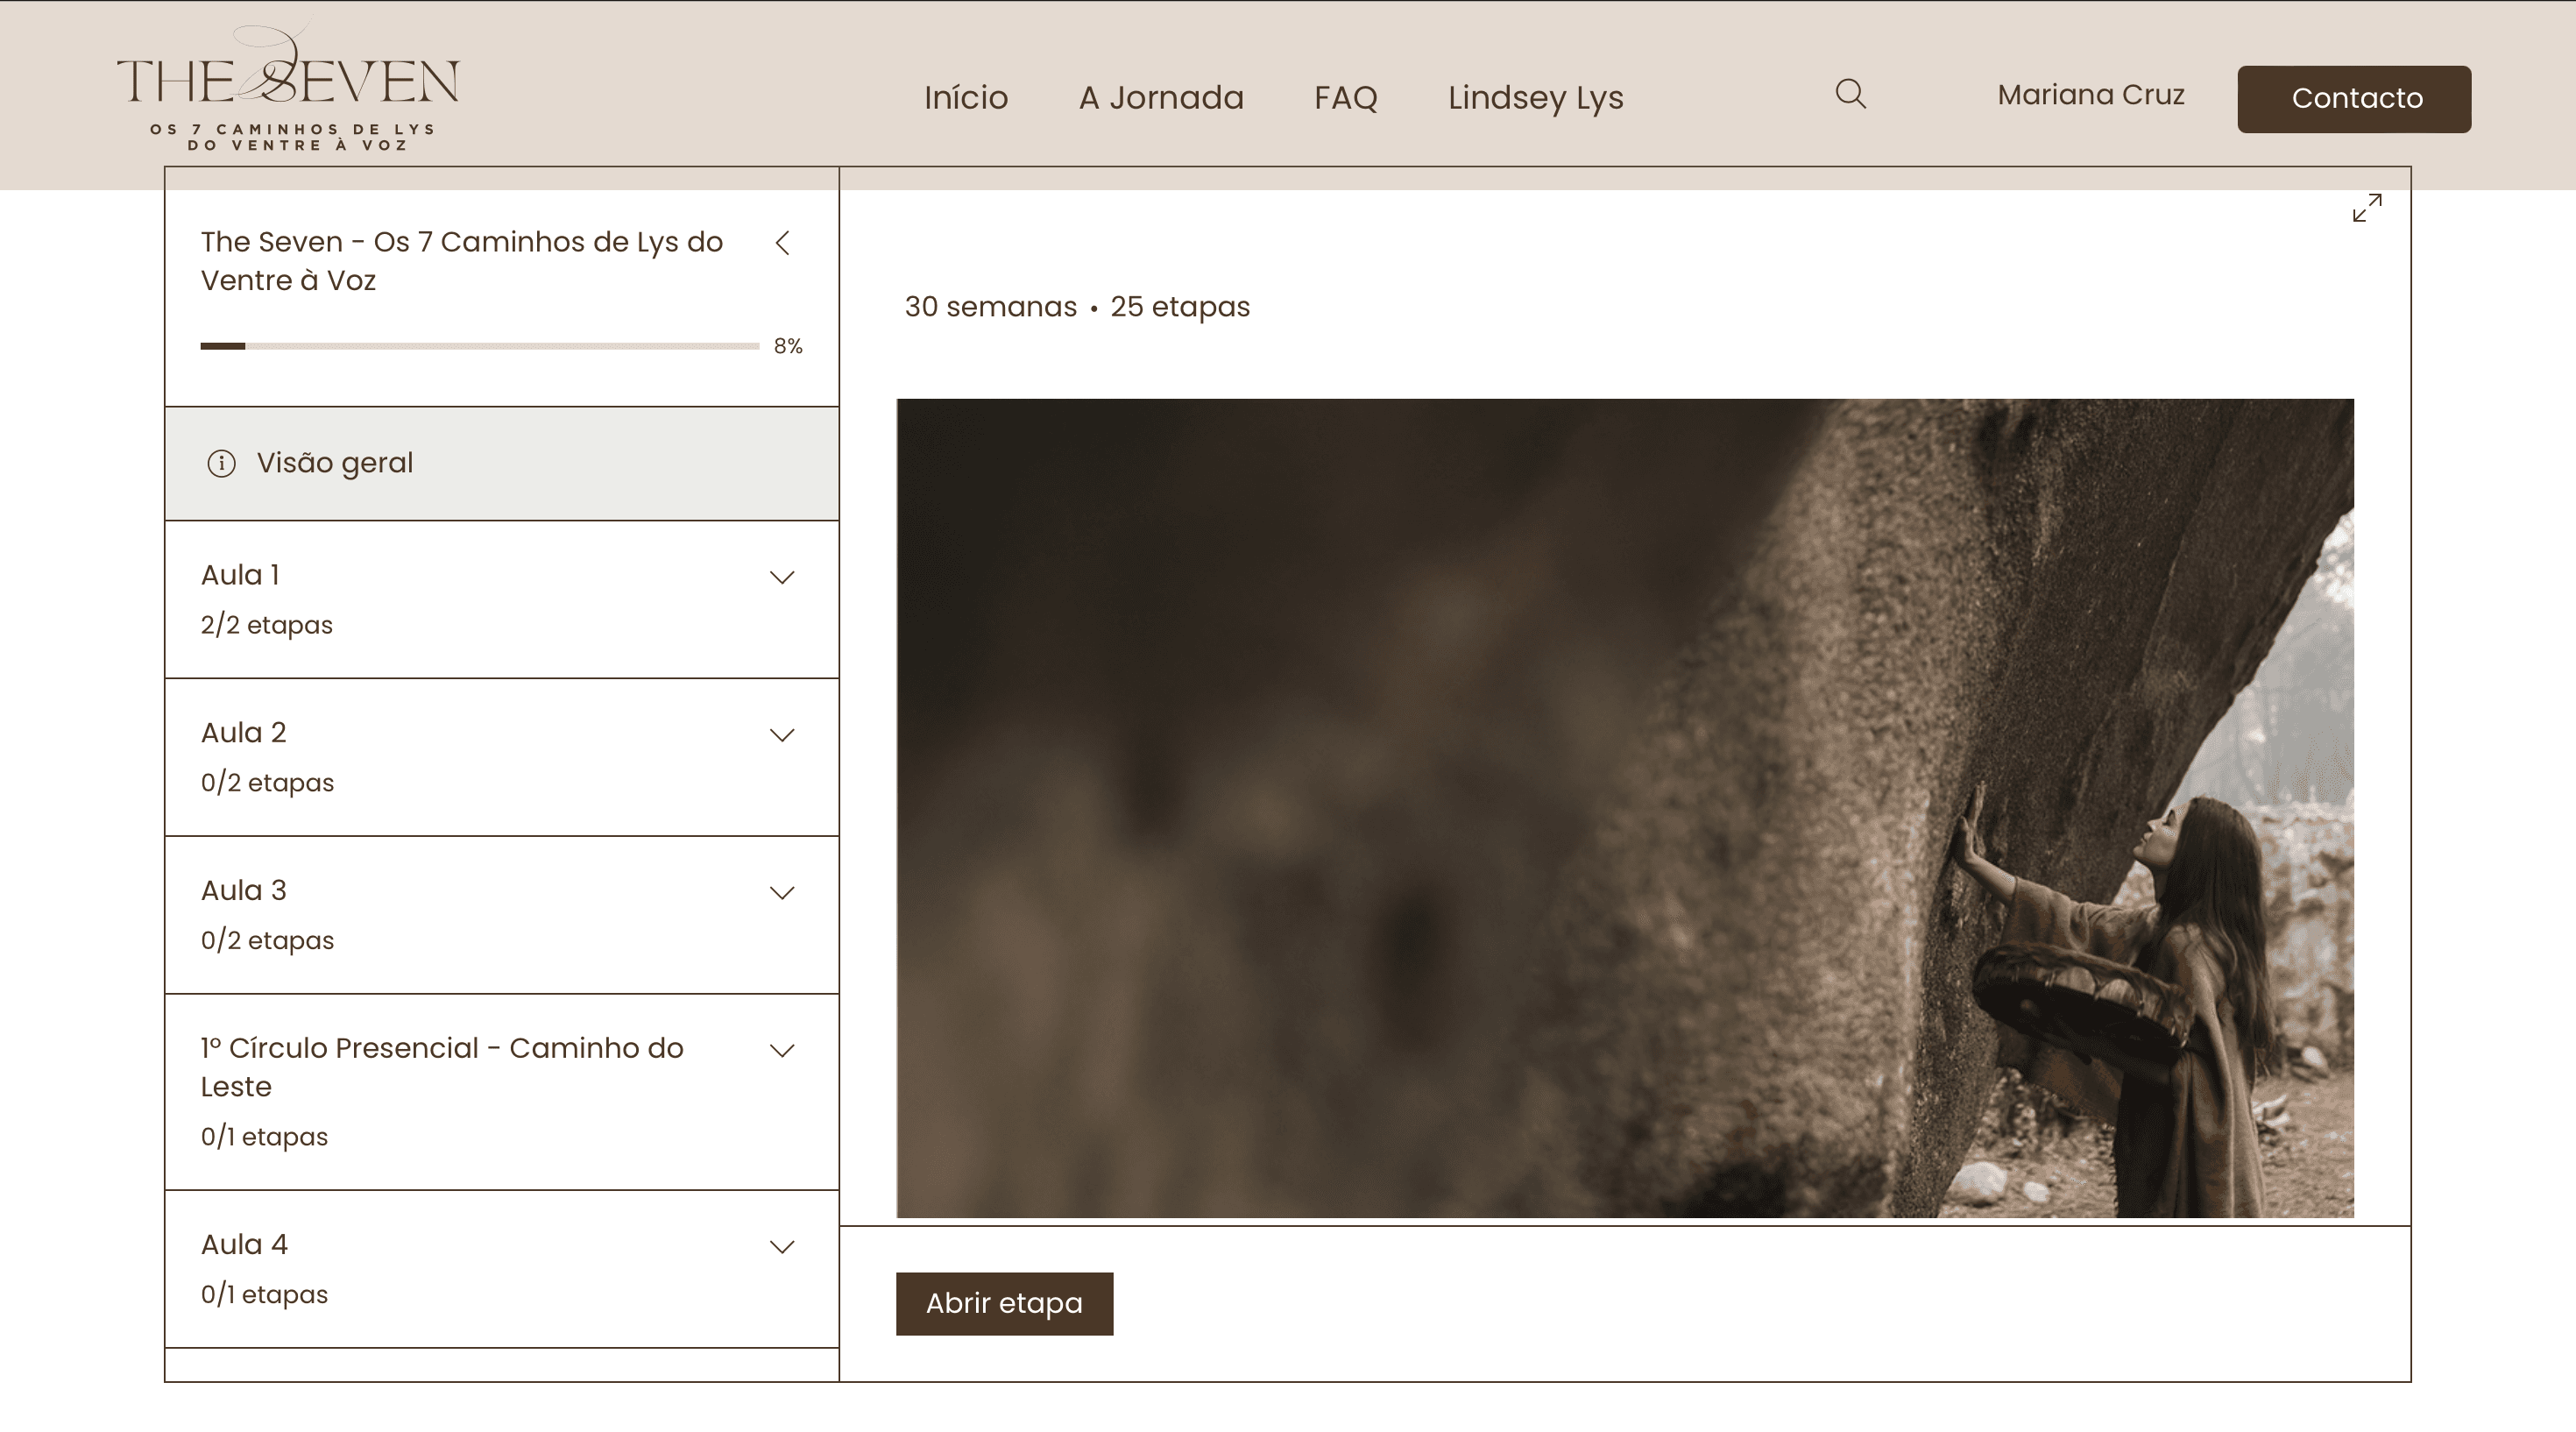Expand the Aula 1 section
The width and height of the screenshot is (2576, 1432).
781,577
